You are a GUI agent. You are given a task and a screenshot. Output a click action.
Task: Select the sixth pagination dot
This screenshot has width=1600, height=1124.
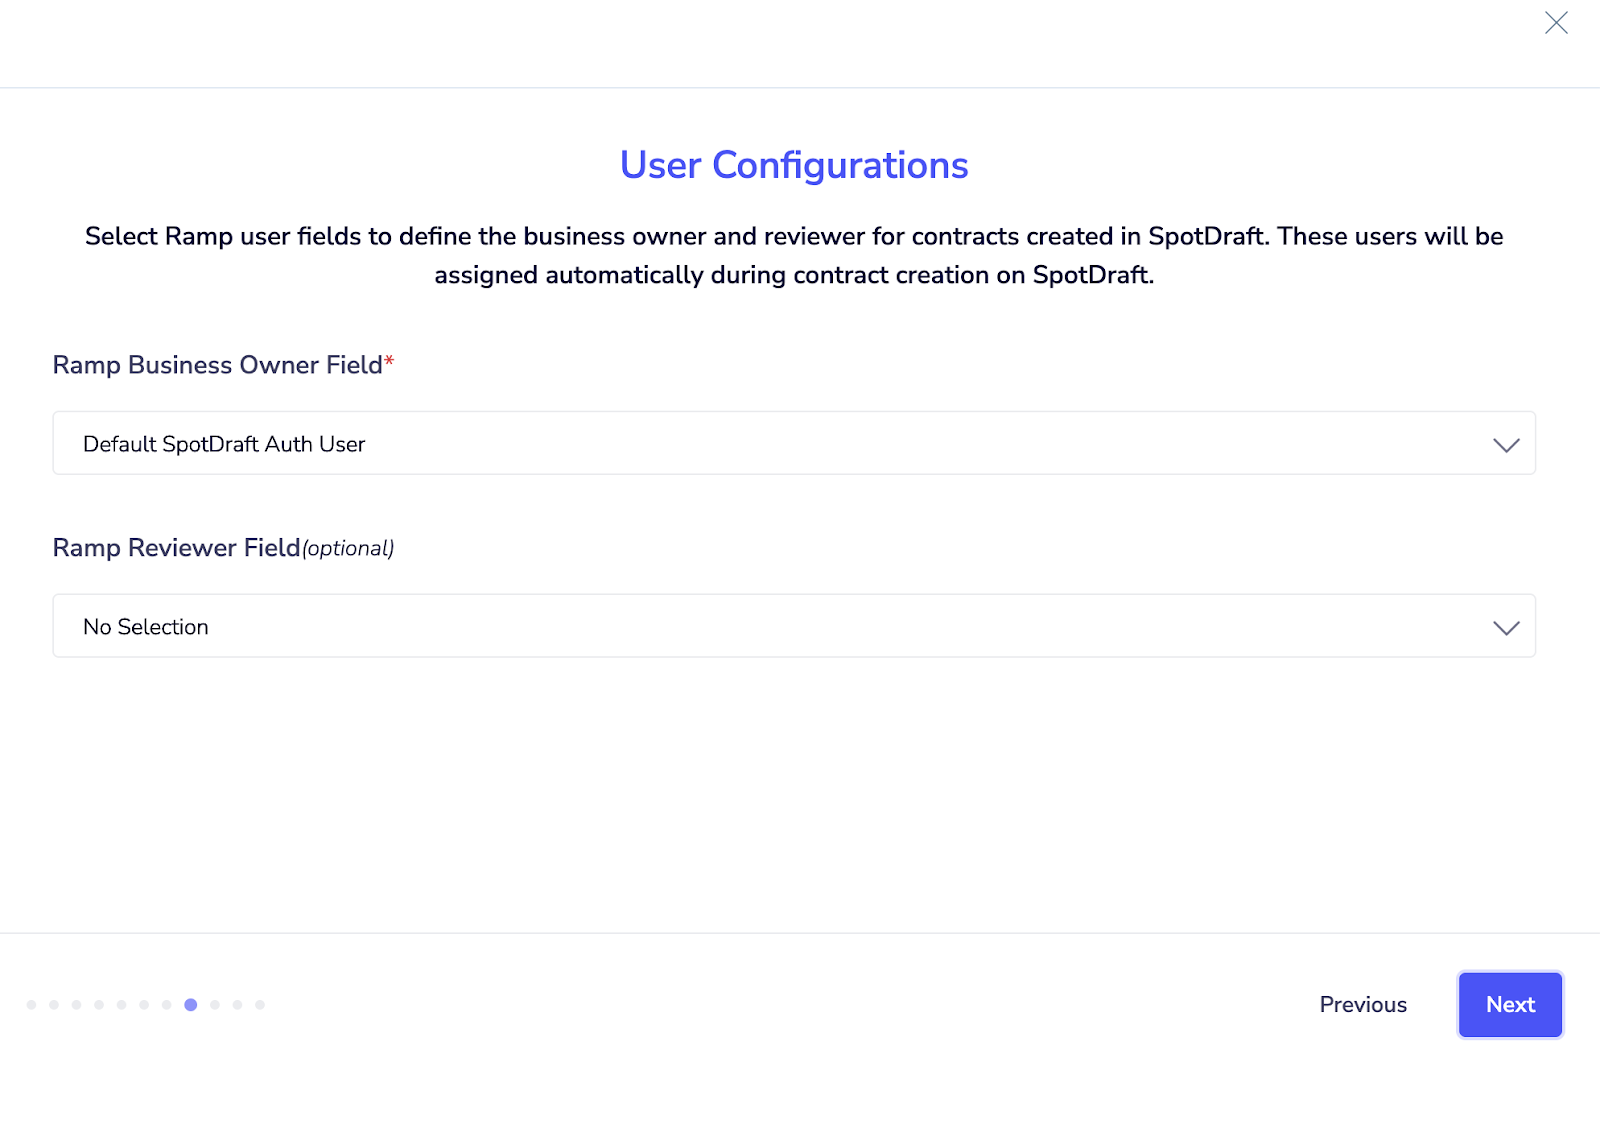point(144,1005)
